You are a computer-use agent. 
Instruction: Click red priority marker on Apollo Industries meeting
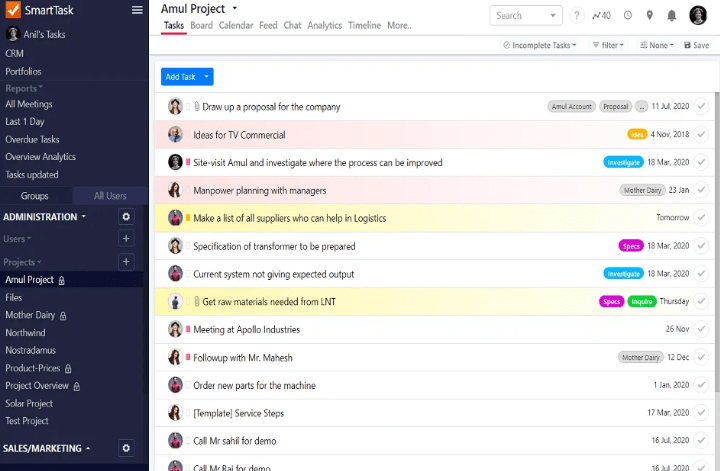188,329
